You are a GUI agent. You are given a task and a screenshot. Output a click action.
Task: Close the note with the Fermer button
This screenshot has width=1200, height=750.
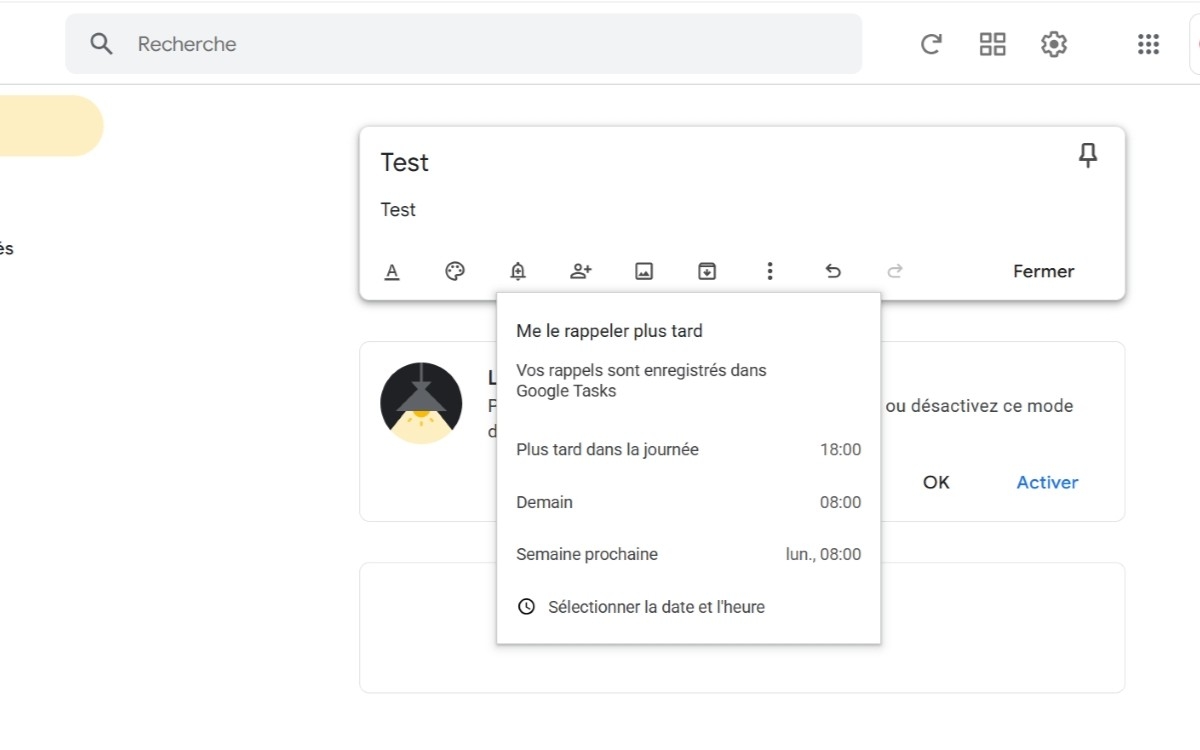(1043, 270)
